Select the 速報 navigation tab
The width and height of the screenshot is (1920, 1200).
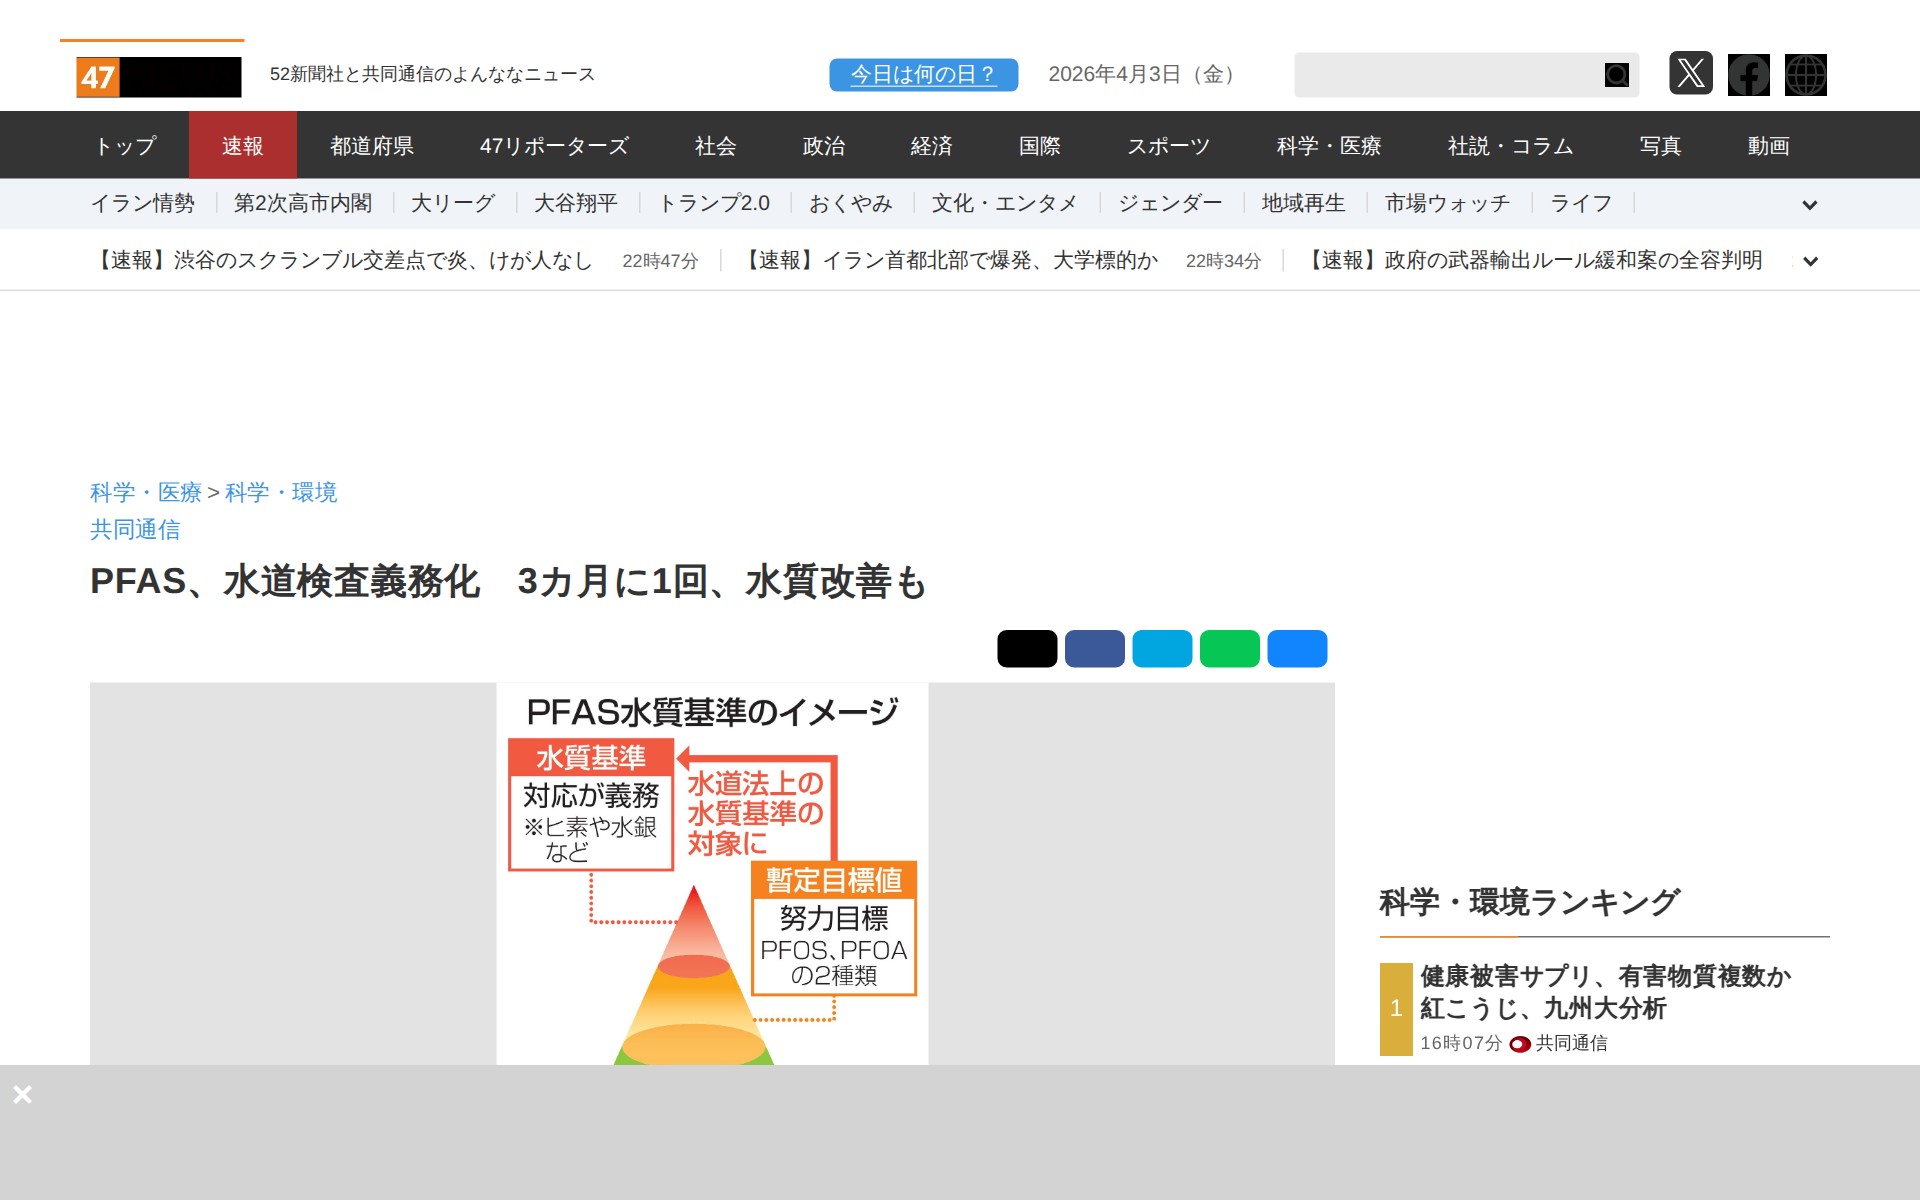click(242, 146)
